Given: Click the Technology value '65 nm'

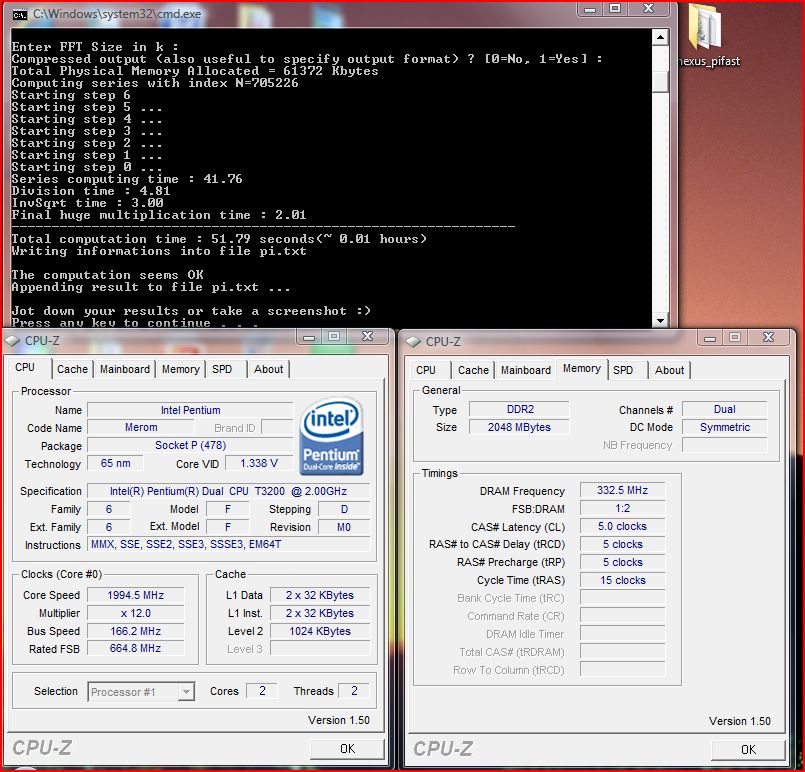Looking at the screenshot, I should pyautogui.click(x=116, y=464).
